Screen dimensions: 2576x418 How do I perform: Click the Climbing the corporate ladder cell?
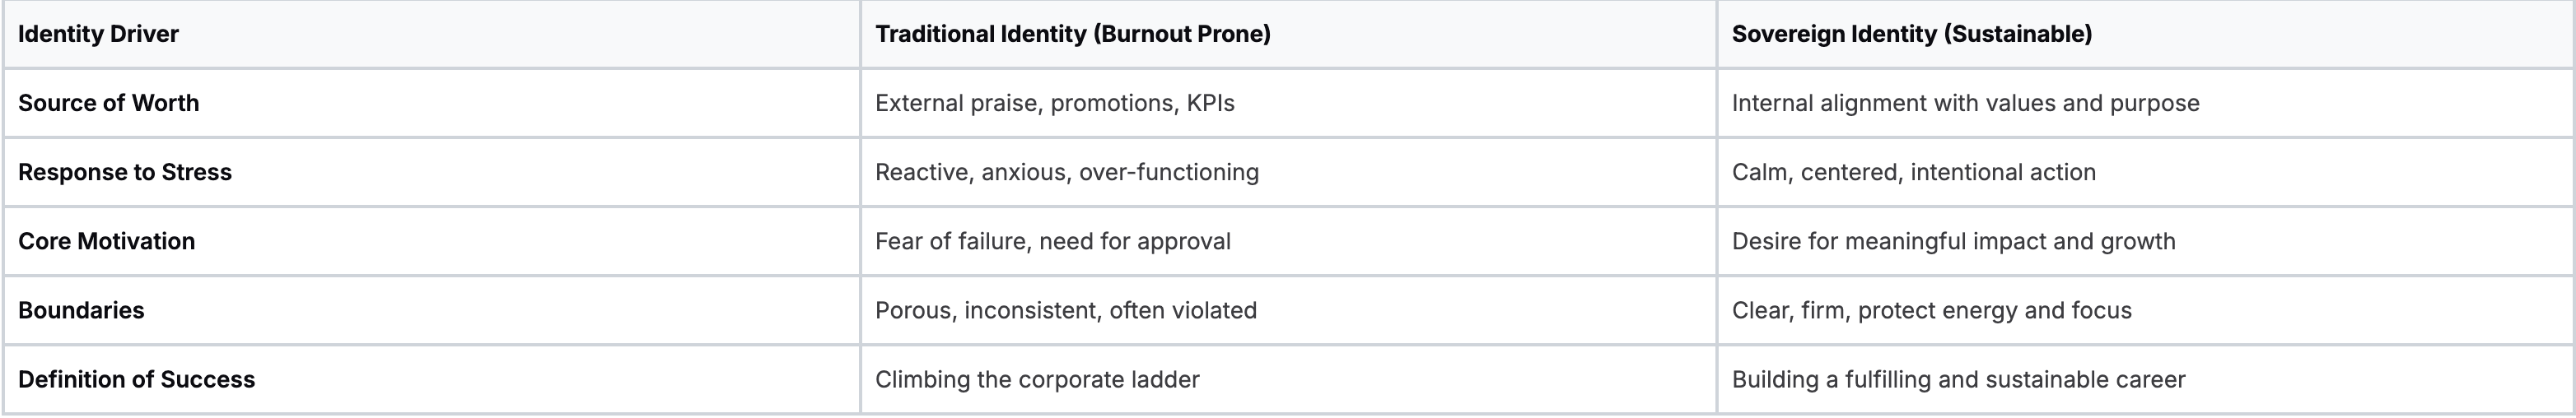(1036, 379)
